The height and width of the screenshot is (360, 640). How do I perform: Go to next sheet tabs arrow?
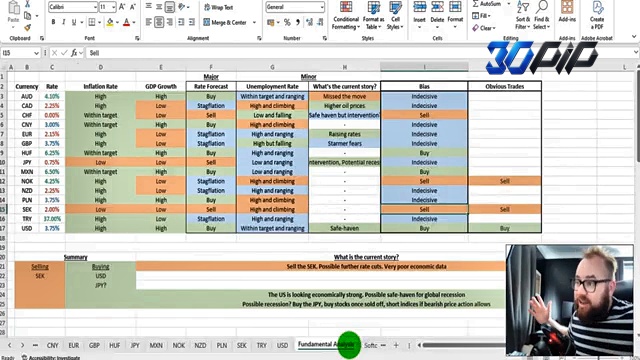click(22, 345)
